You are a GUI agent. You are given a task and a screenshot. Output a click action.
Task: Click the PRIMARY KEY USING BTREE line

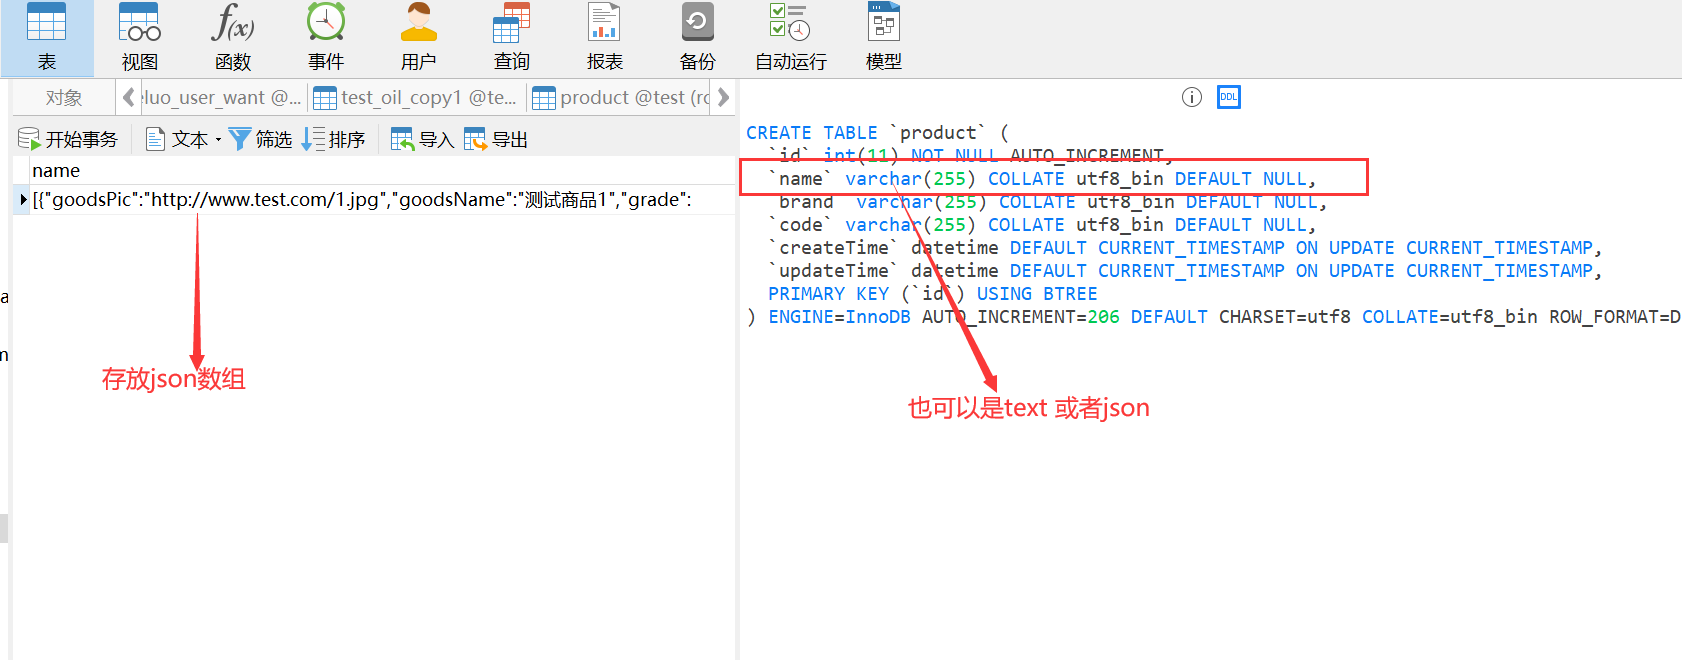click(933, 294)
